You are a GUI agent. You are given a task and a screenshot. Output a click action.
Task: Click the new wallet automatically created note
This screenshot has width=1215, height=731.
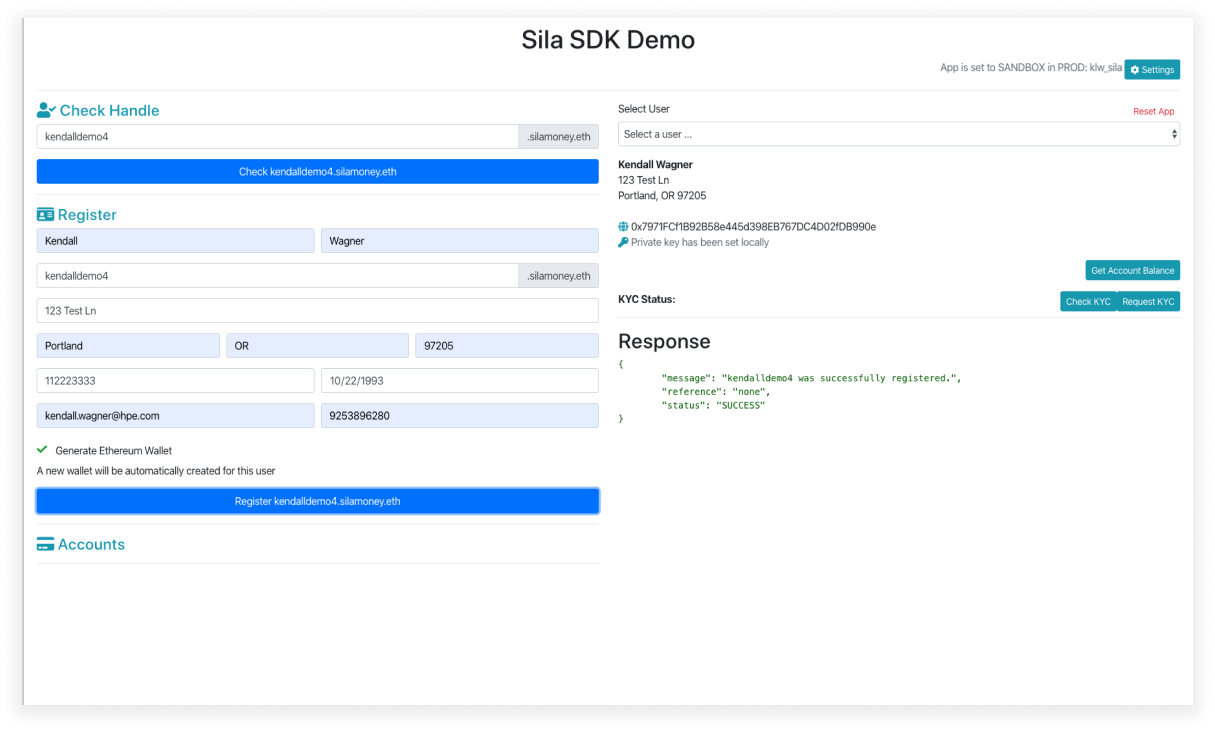point(156,471)
